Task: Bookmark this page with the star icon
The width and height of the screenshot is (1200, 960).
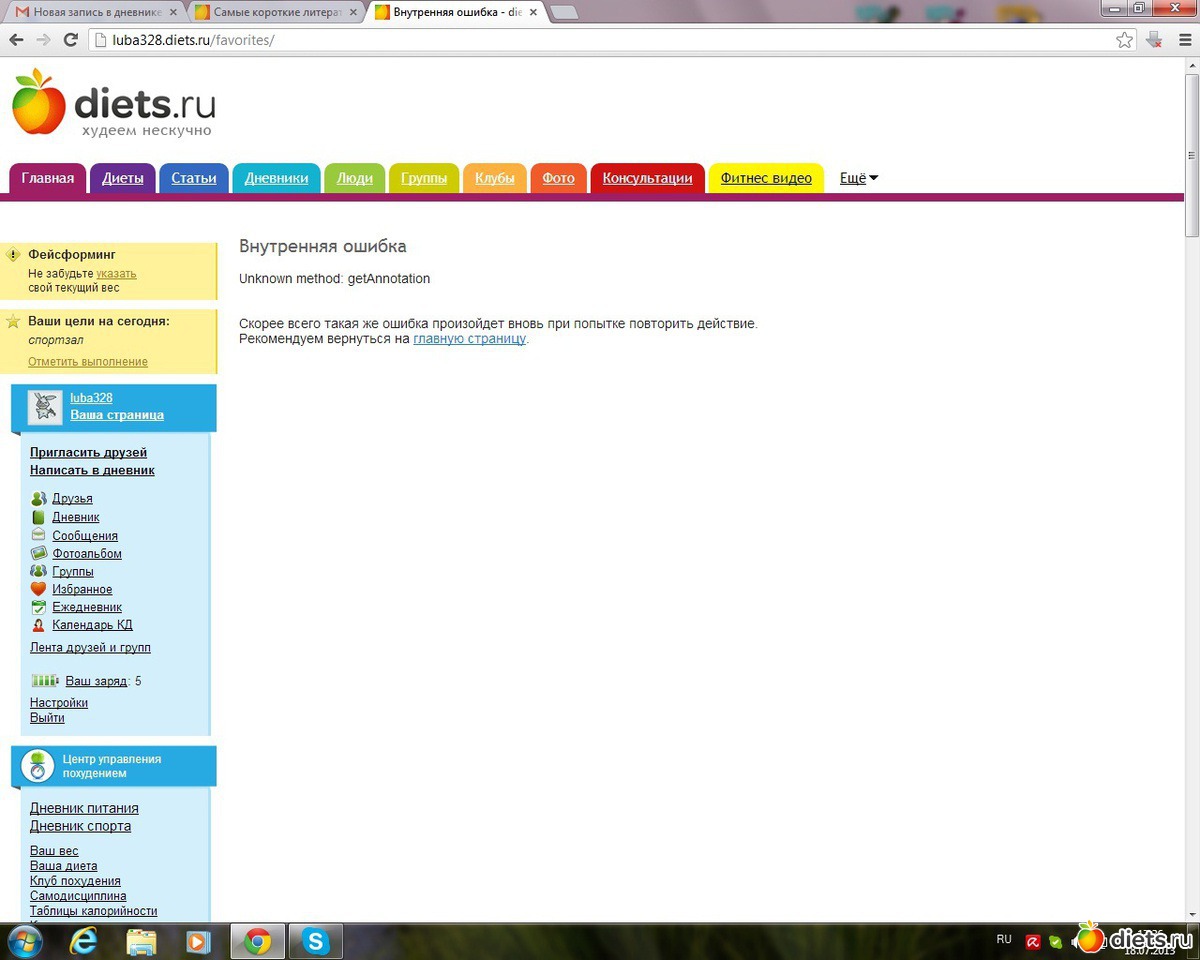Action: tap(1124, 40)
